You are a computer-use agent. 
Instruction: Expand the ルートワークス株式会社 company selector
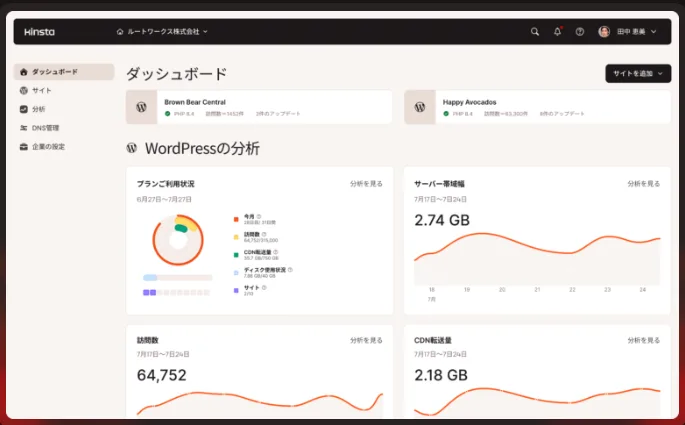(163, 32)
